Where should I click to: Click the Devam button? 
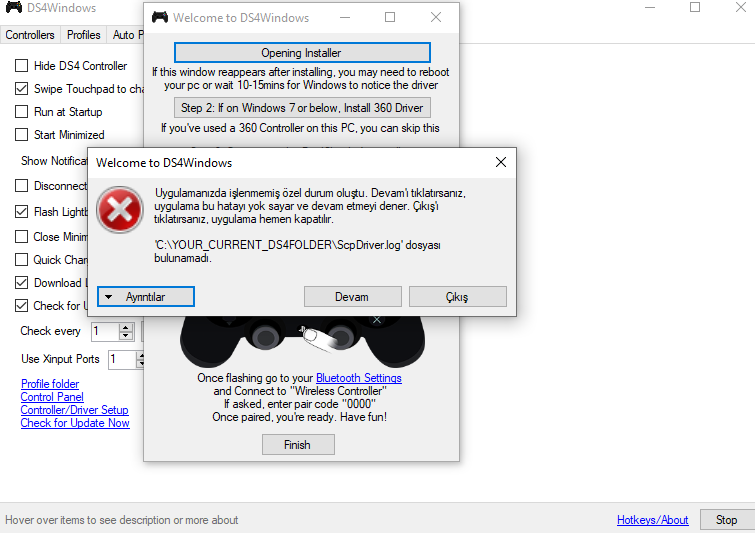352,297
